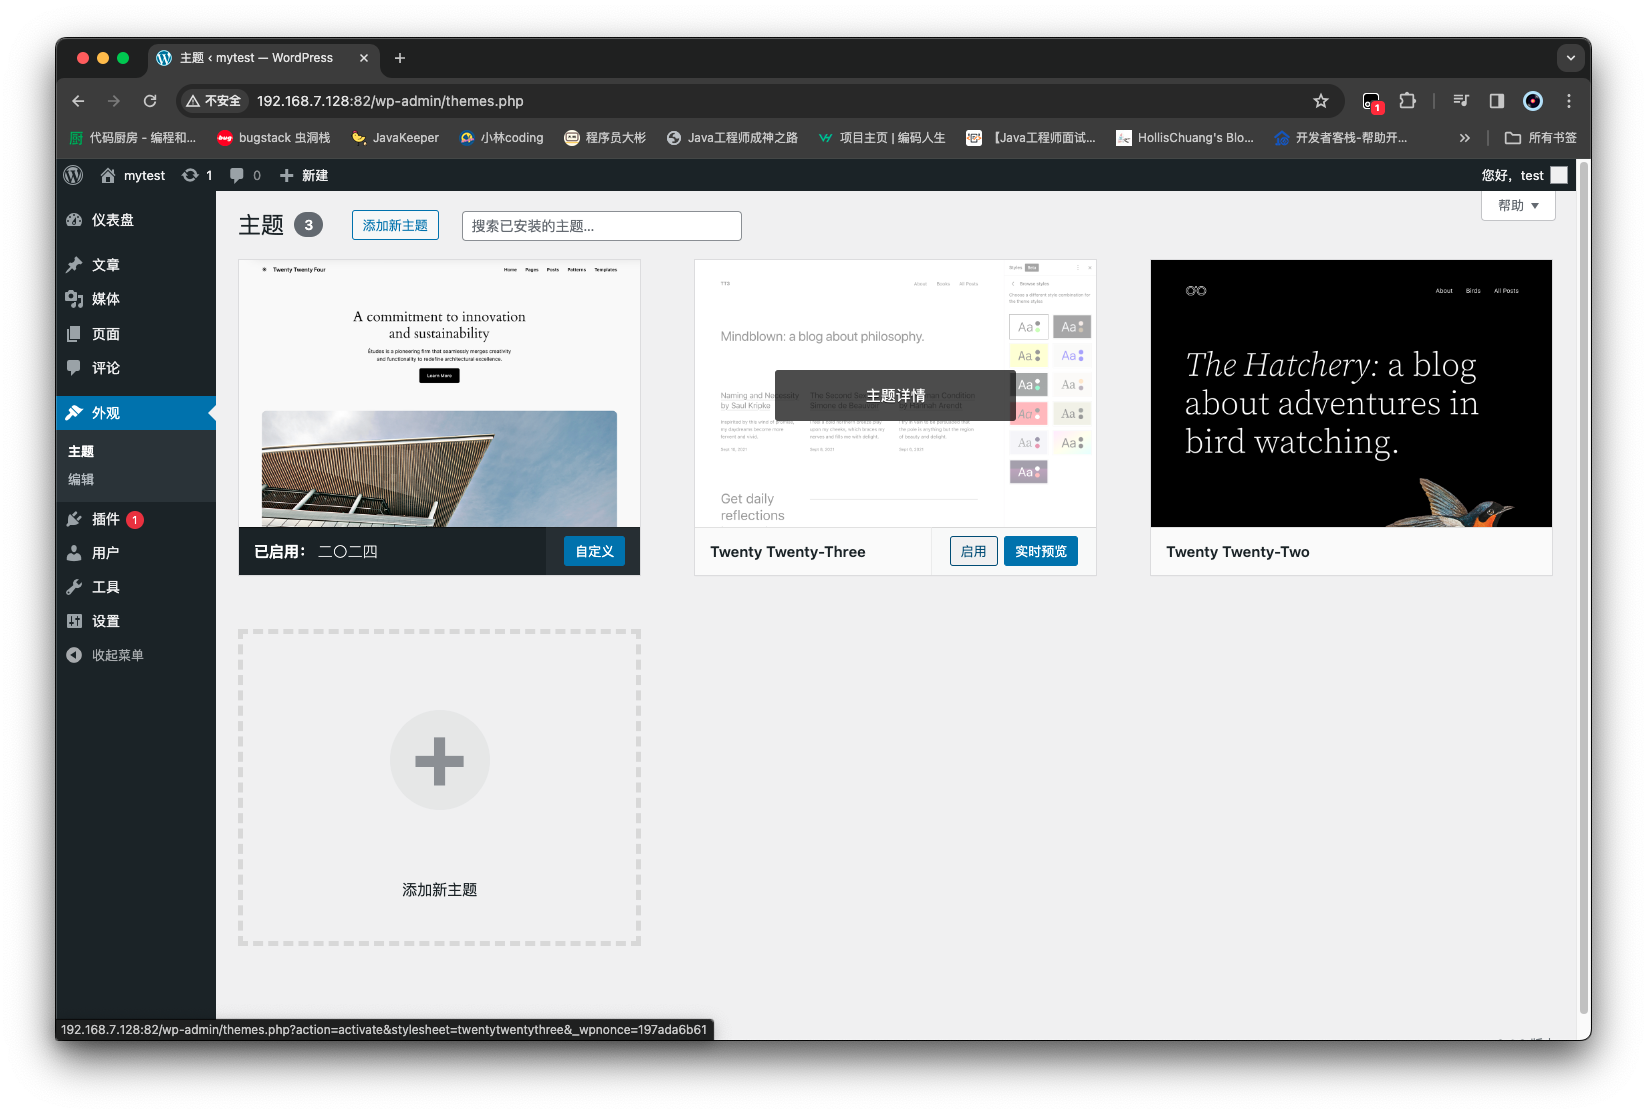1647x1114 pixels.
Task: Open the comments bubble in admin bar
Action: [x=245, y=175]
